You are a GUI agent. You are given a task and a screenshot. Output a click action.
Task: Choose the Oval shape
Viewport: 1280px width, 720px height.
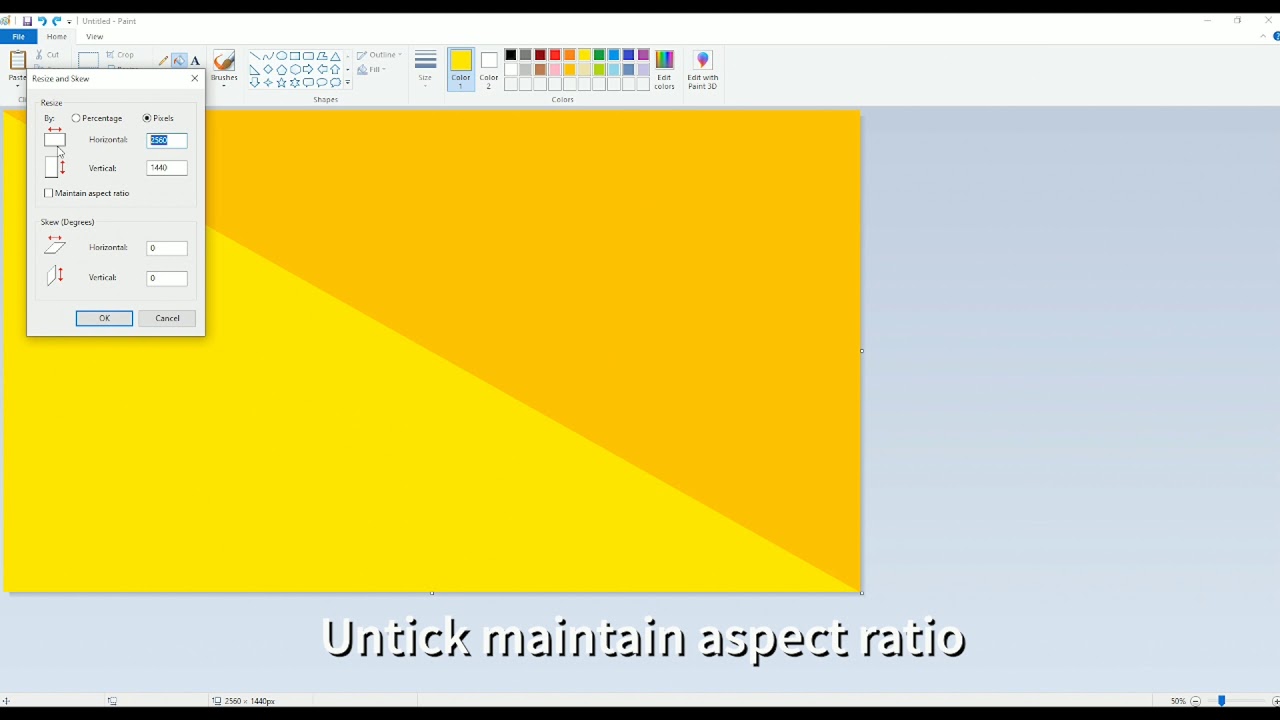click(282, 56)
